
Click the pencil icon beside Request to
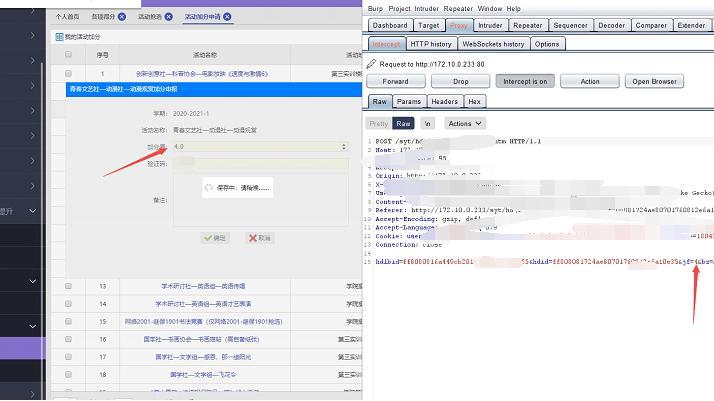pos(372,63)
